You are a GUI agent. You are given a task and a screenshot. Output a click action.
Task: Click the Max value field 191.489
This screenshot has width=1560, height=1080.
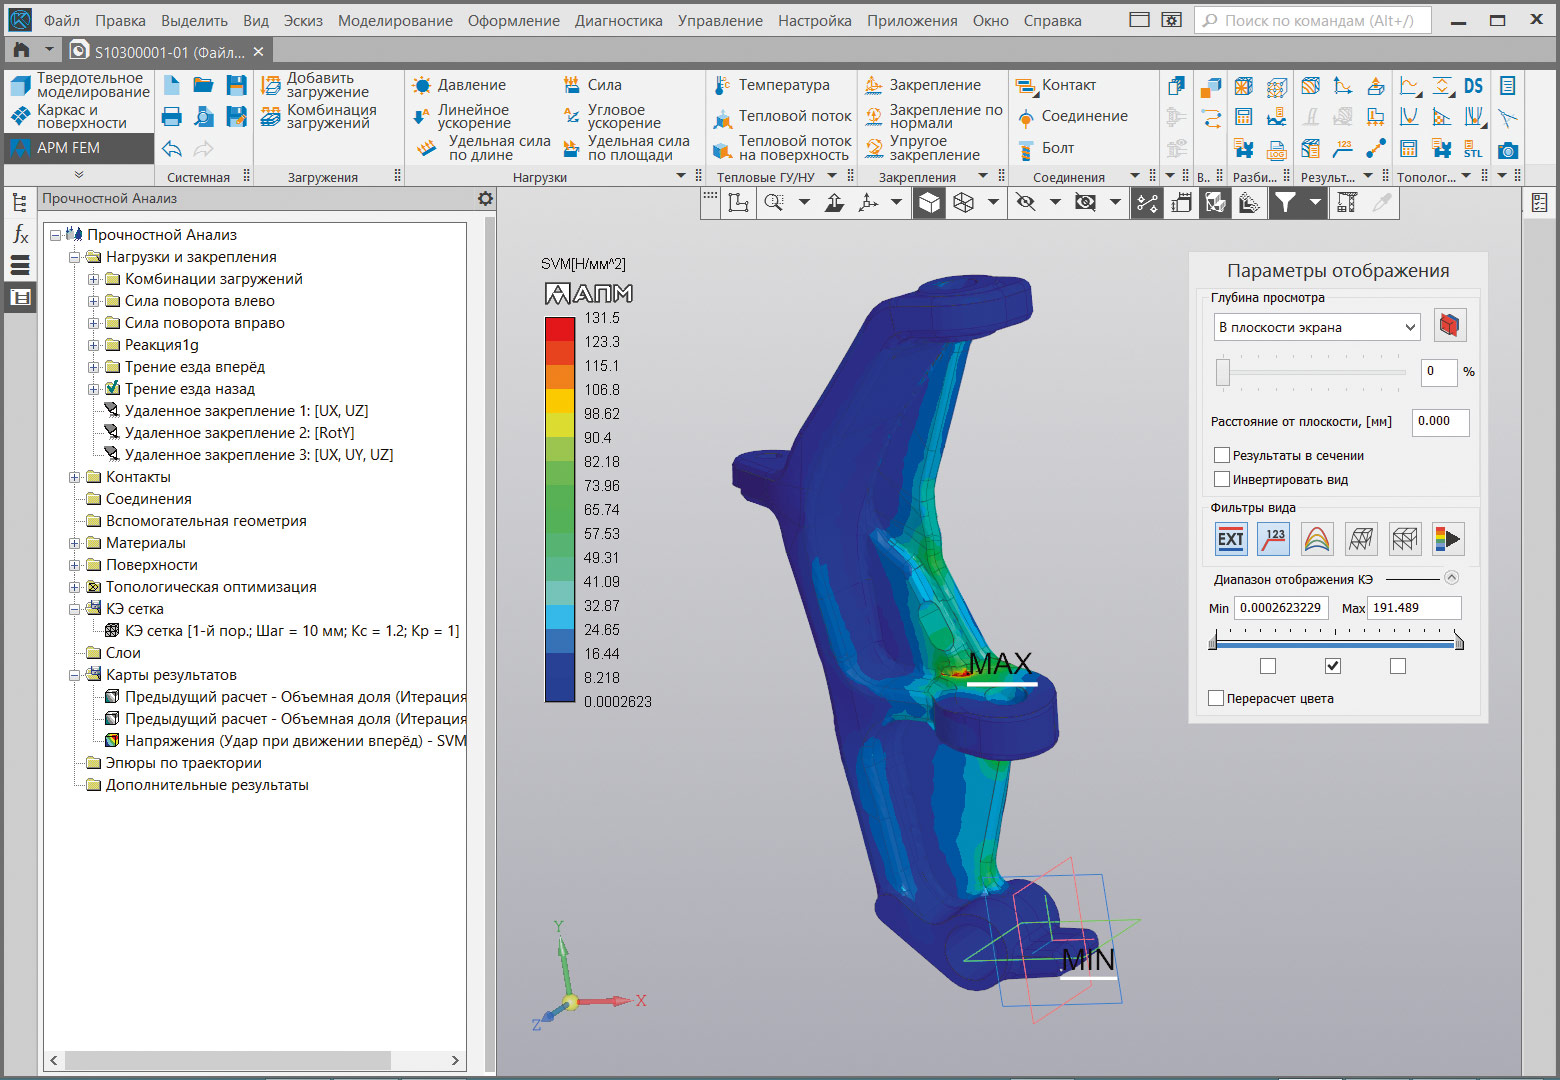coord(1414,607)
